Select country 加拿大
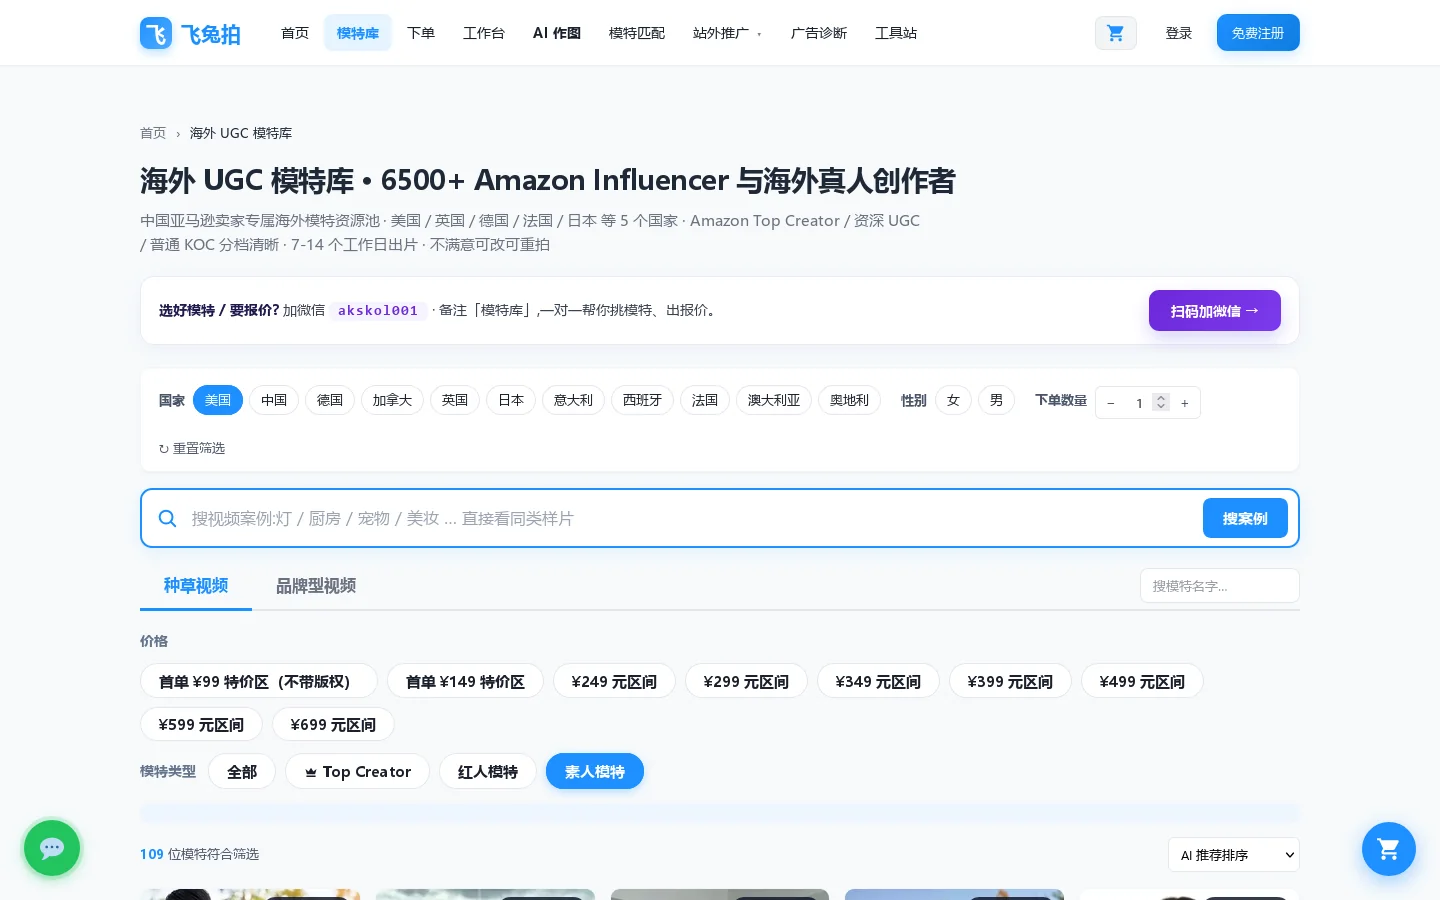 point(393,400)
